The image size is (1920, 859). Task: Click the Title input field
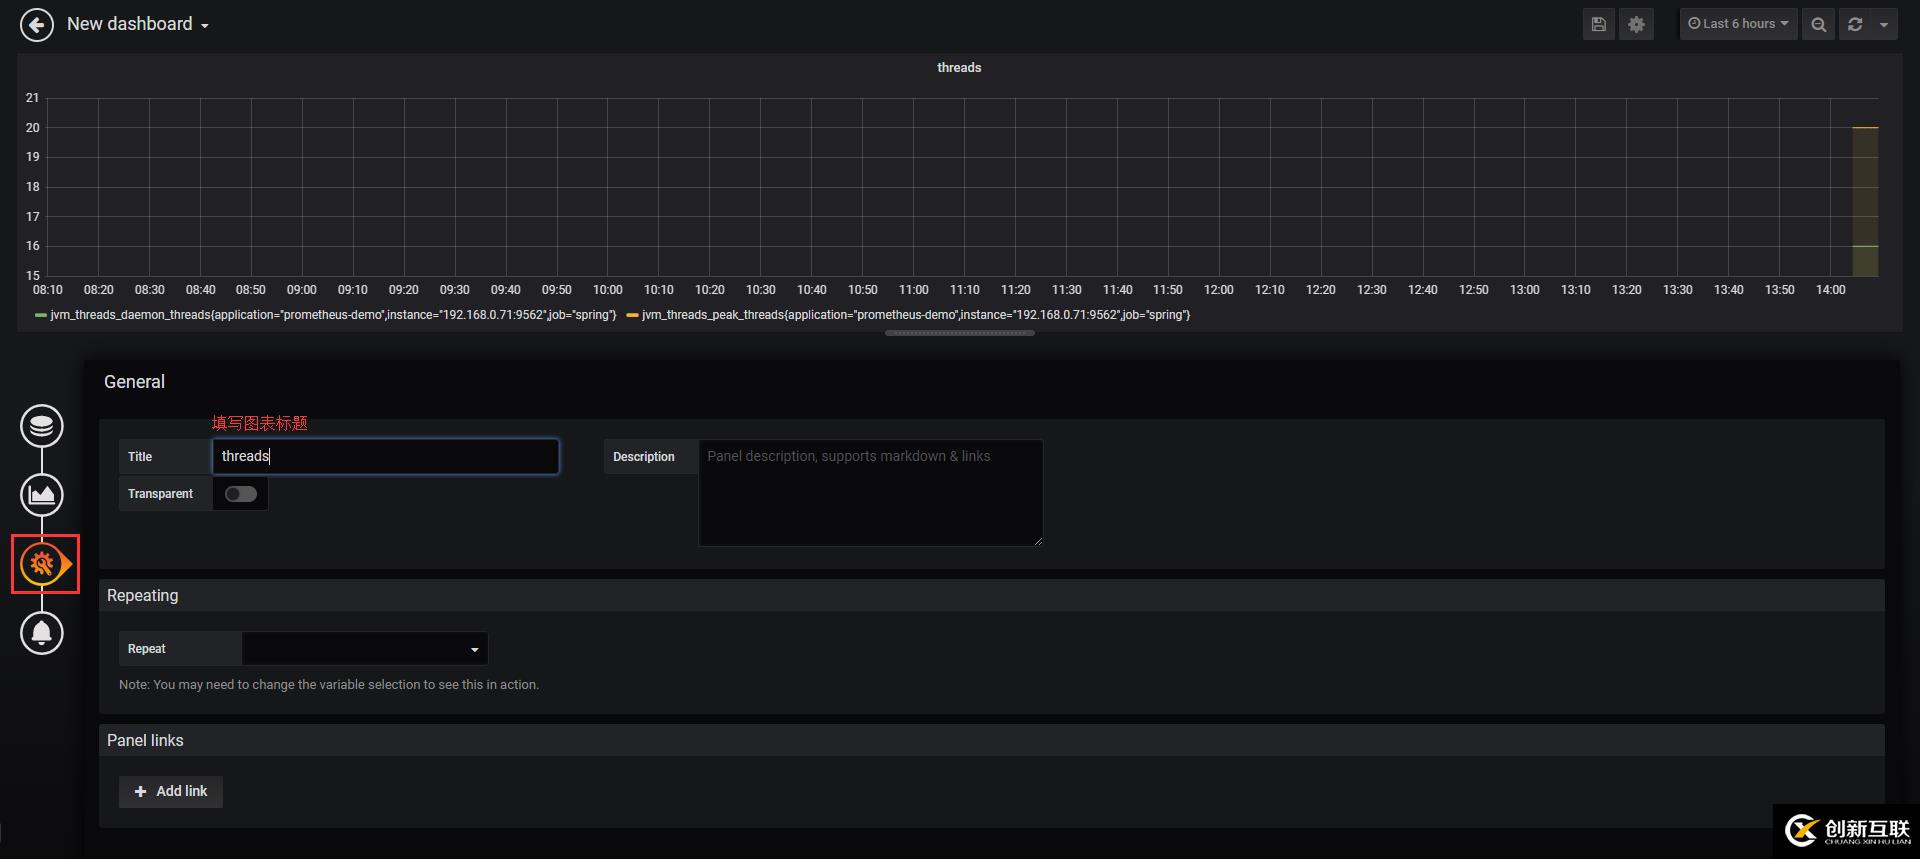pos(385,456)
